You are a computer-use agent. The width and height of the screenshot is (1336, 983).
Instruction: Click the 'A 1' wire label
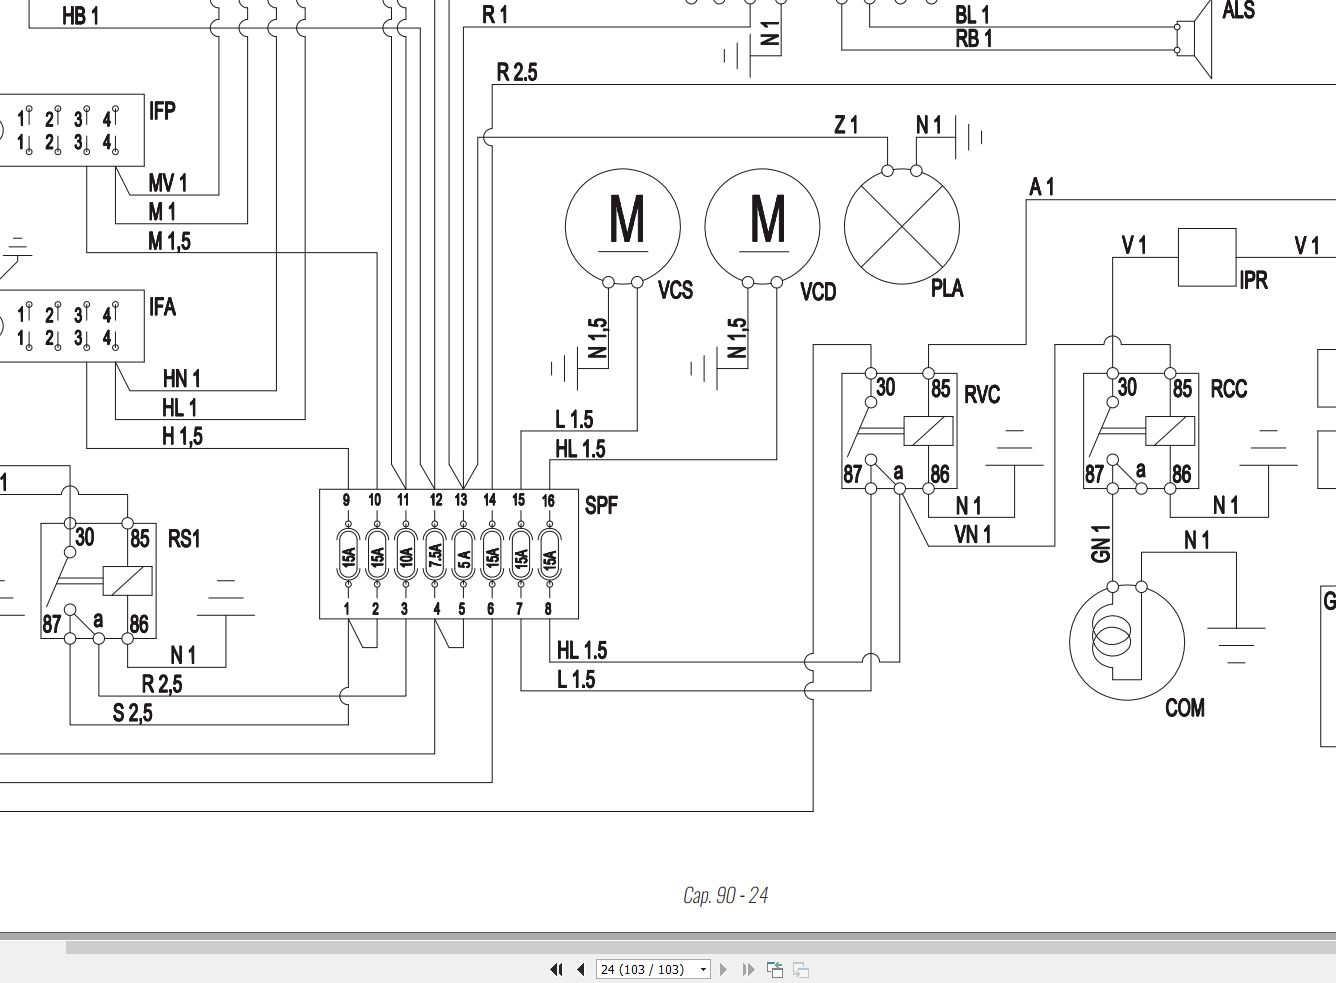tap(1041, 186)
